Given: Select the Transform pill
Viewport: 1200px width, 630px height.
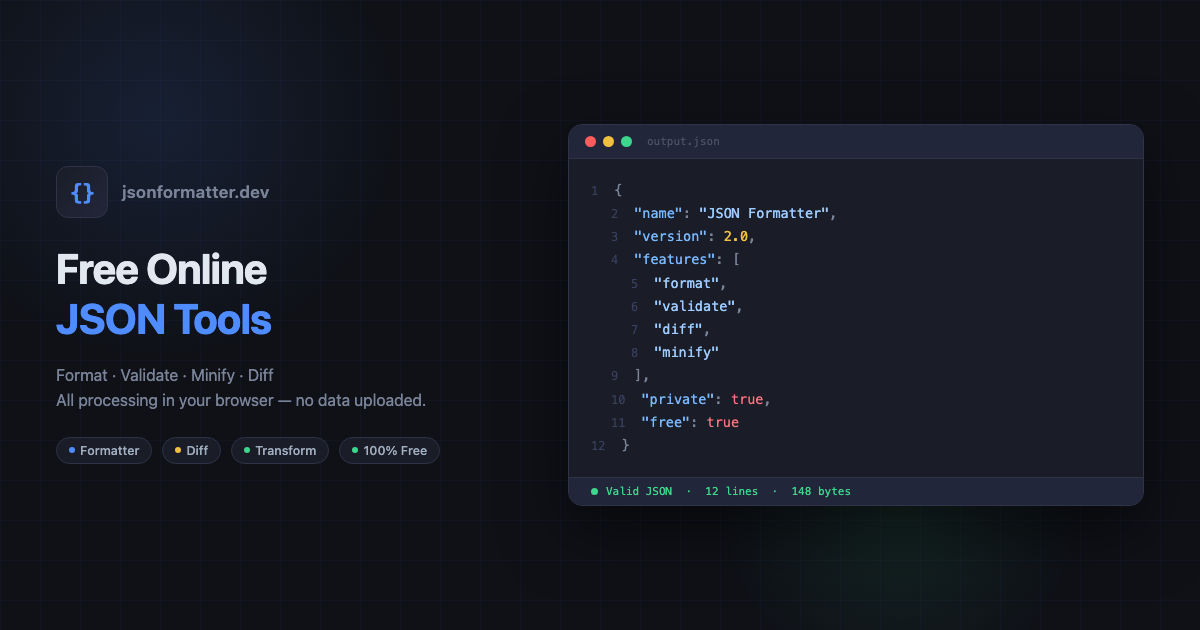Looking at the screenshot, I should point(280,450).
